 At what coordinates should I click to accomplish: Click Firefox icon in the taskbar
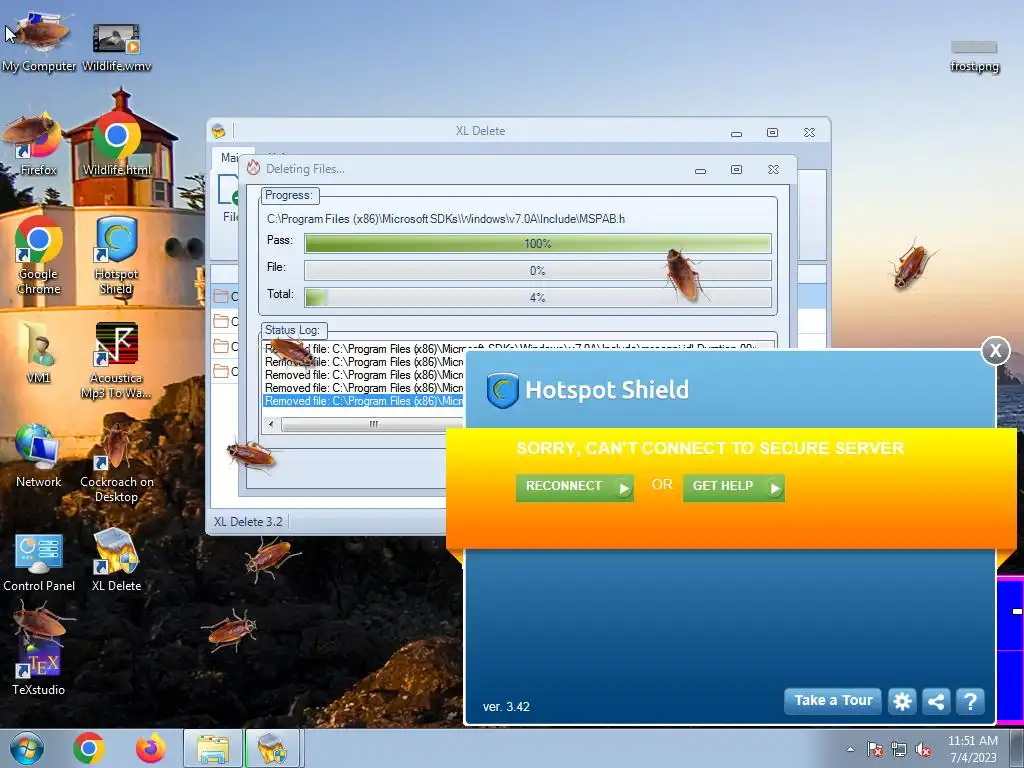[x=150, y=748]
